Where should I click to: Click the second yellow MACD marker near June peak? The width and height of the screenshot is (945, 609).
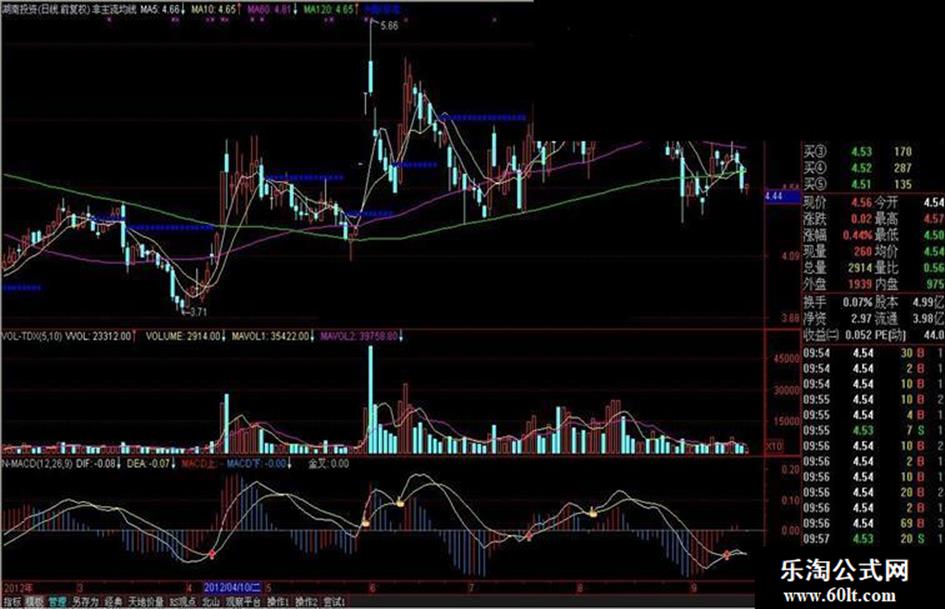(400, 501)
